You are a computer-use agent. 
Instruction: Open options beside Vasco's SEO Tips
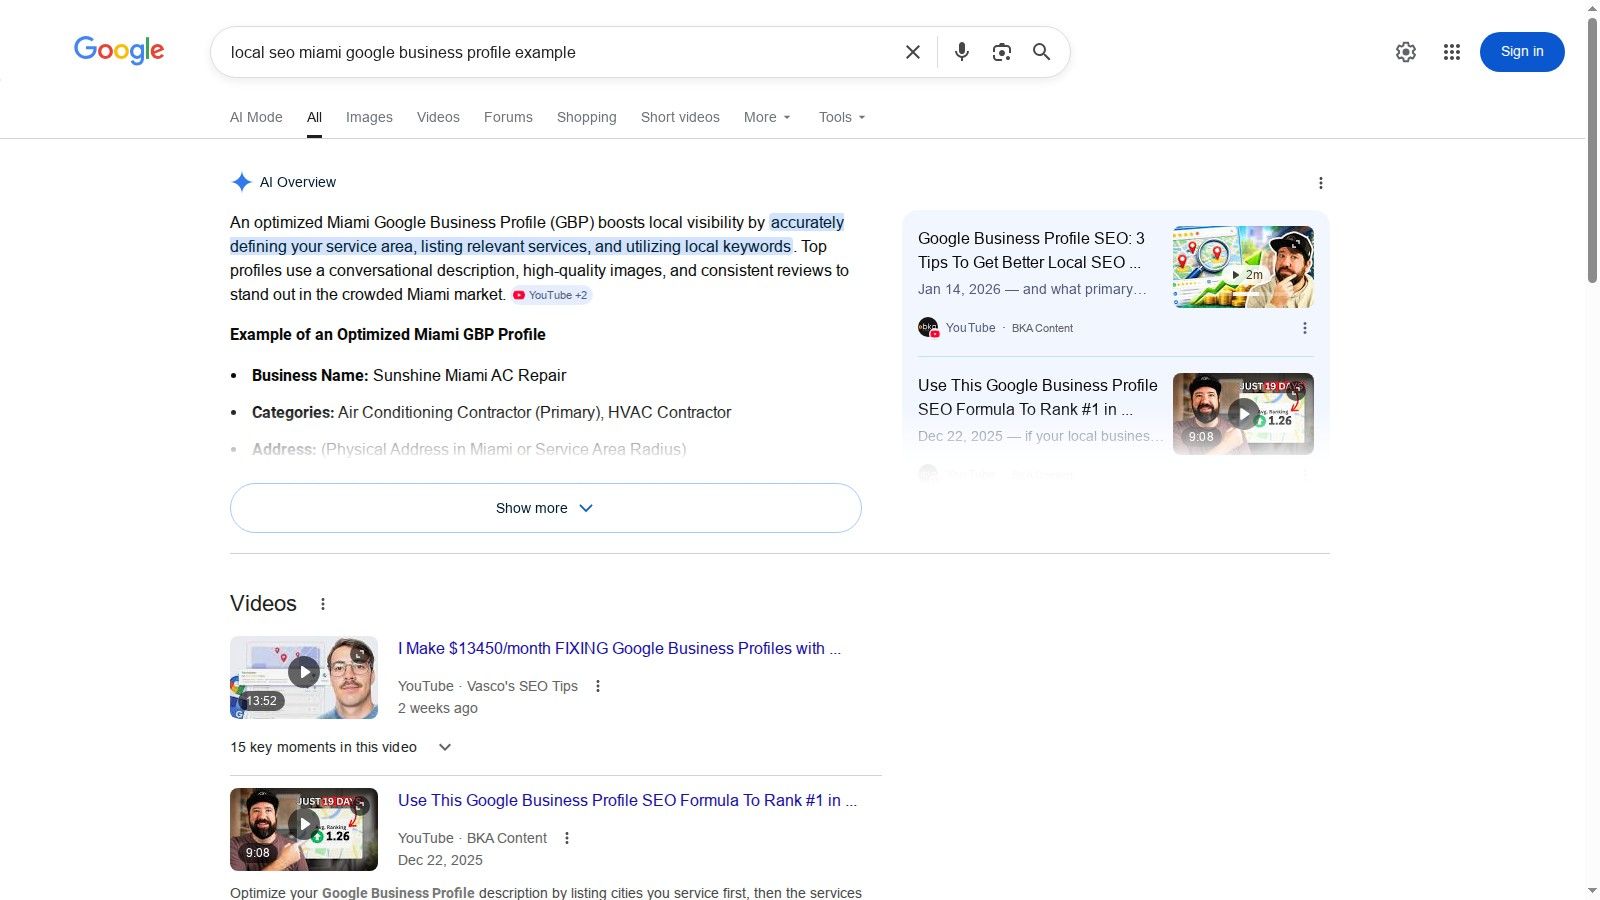point(598,686)
